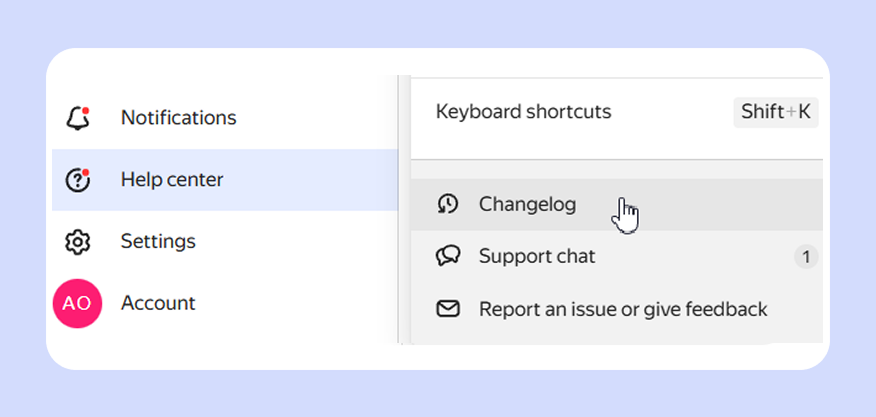This screenshot has height=417, width=876.
Task: Click the red dot on the bell icon
Action: (86, 111)
